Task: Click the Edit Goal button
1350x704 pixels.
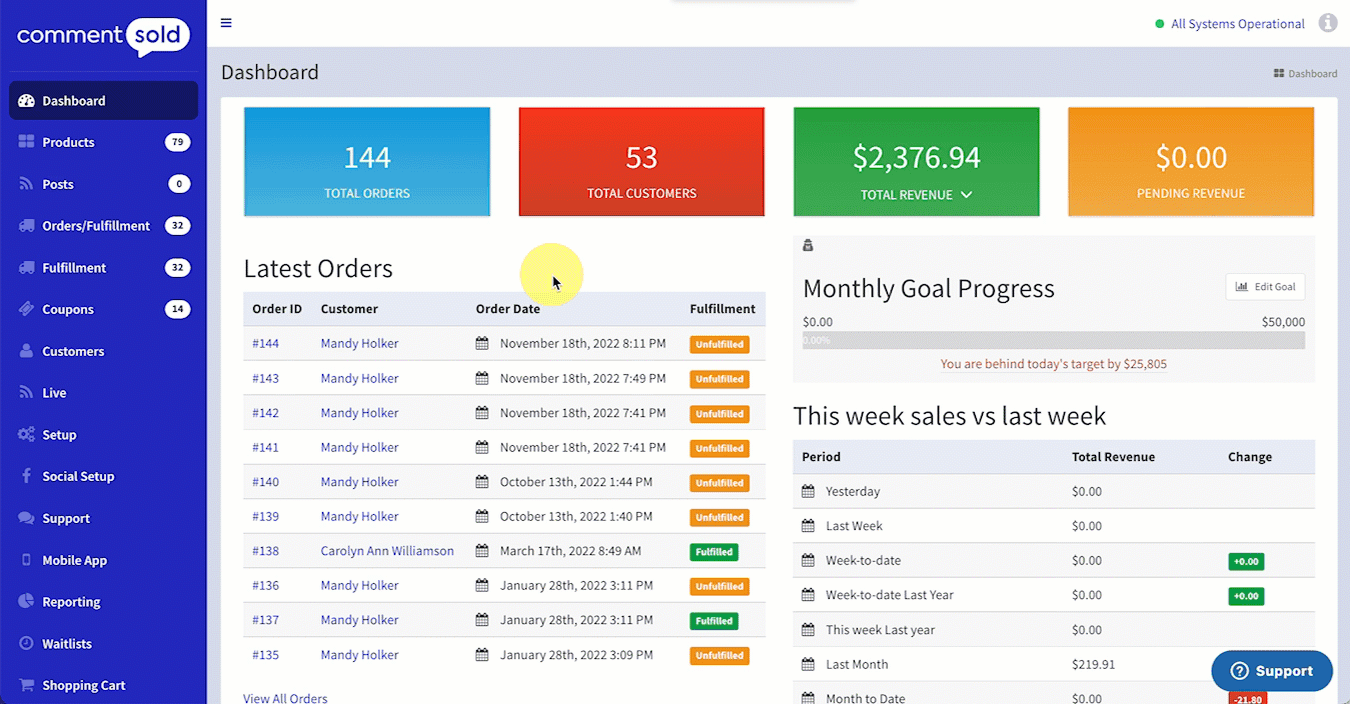Action: (1265, 287)
